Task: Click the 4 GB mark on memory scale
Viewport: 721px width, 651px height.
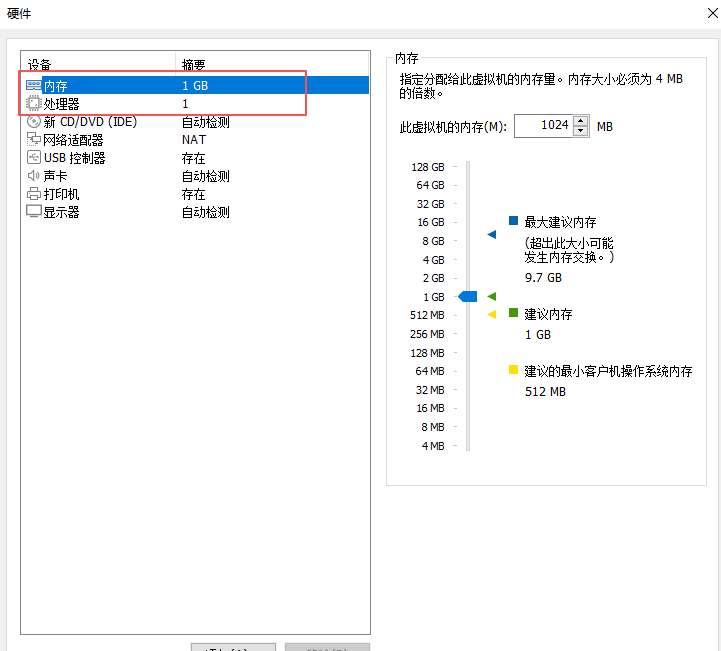Action: point(433,260)
